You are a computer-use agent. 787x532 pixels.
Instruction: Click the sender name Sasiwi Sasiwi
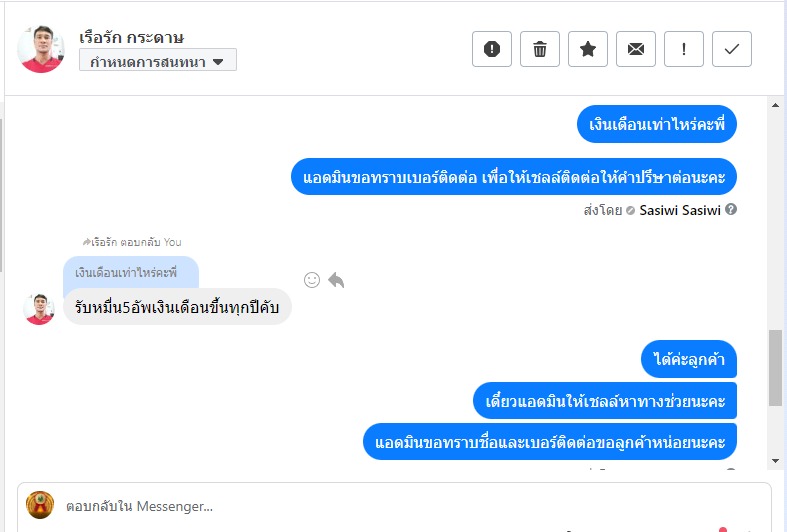[x=680, y=210]
